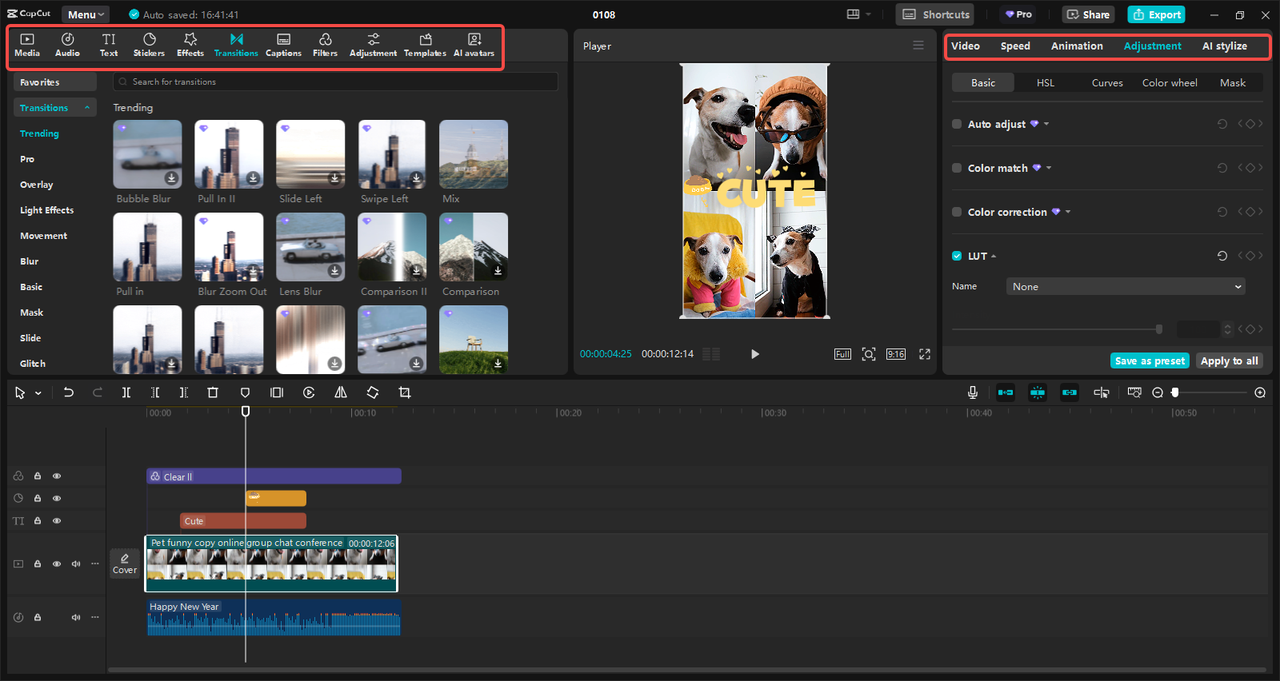Image resolution: width=1280 pixels, height=681 pixels.
Task: Click the Share button
Action: (1088, 15)
